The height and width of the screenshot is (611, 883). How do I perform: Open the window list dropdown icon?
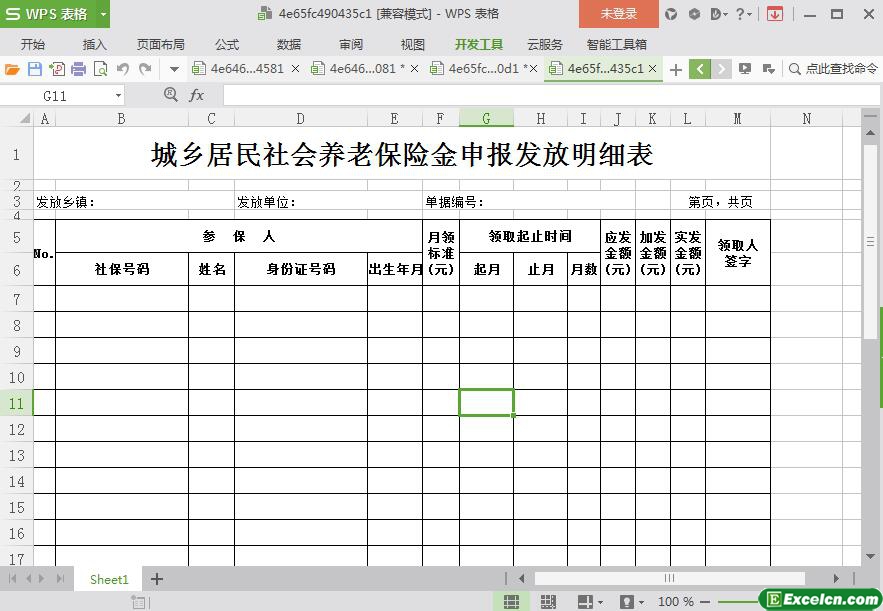(x=769, y=69)
